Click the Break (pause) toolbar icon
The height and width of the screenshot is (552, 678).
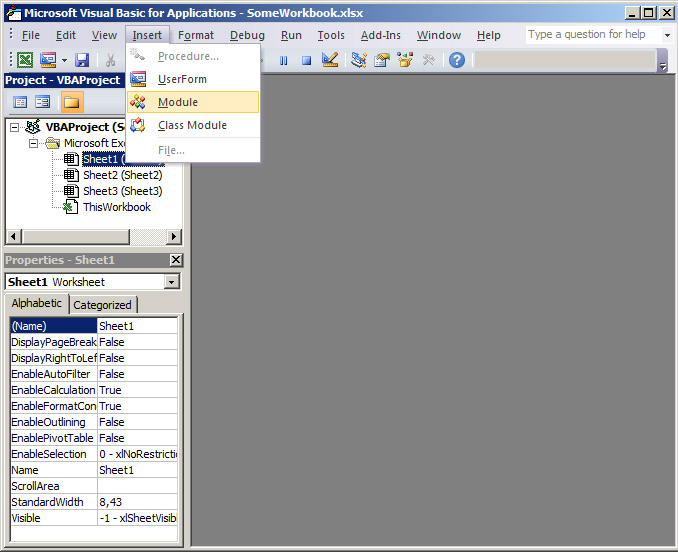pos(283,60)
